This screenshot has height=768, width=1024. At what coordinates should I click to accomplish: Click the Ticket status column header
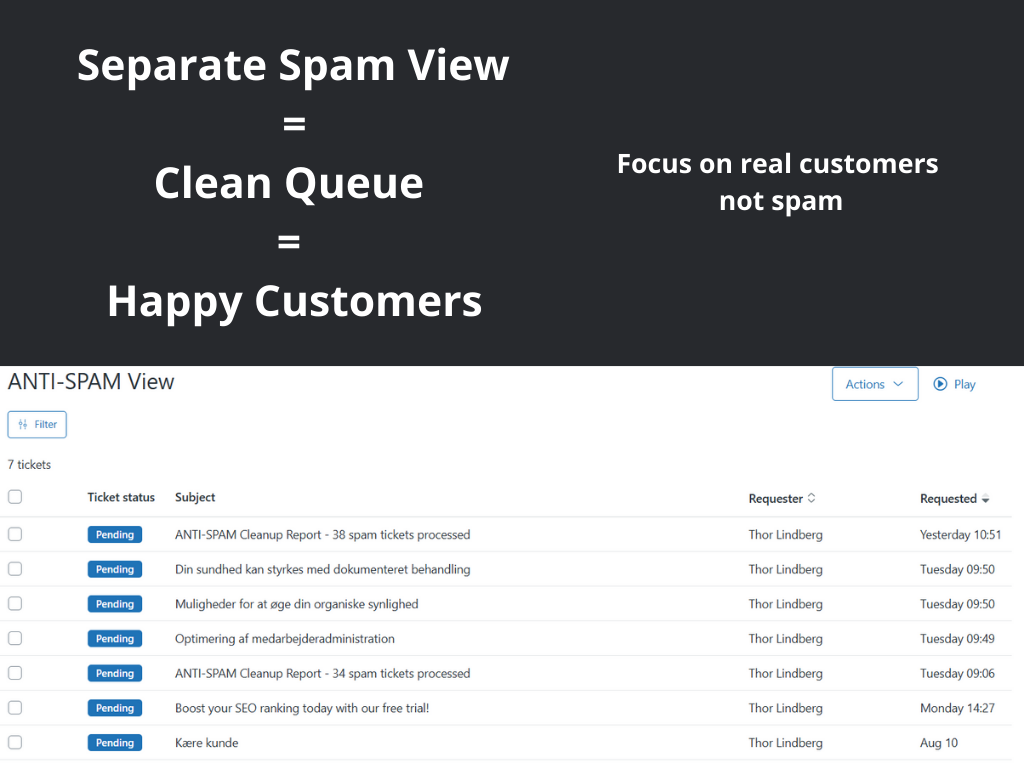pyautogui.click(x=121, y=497)
